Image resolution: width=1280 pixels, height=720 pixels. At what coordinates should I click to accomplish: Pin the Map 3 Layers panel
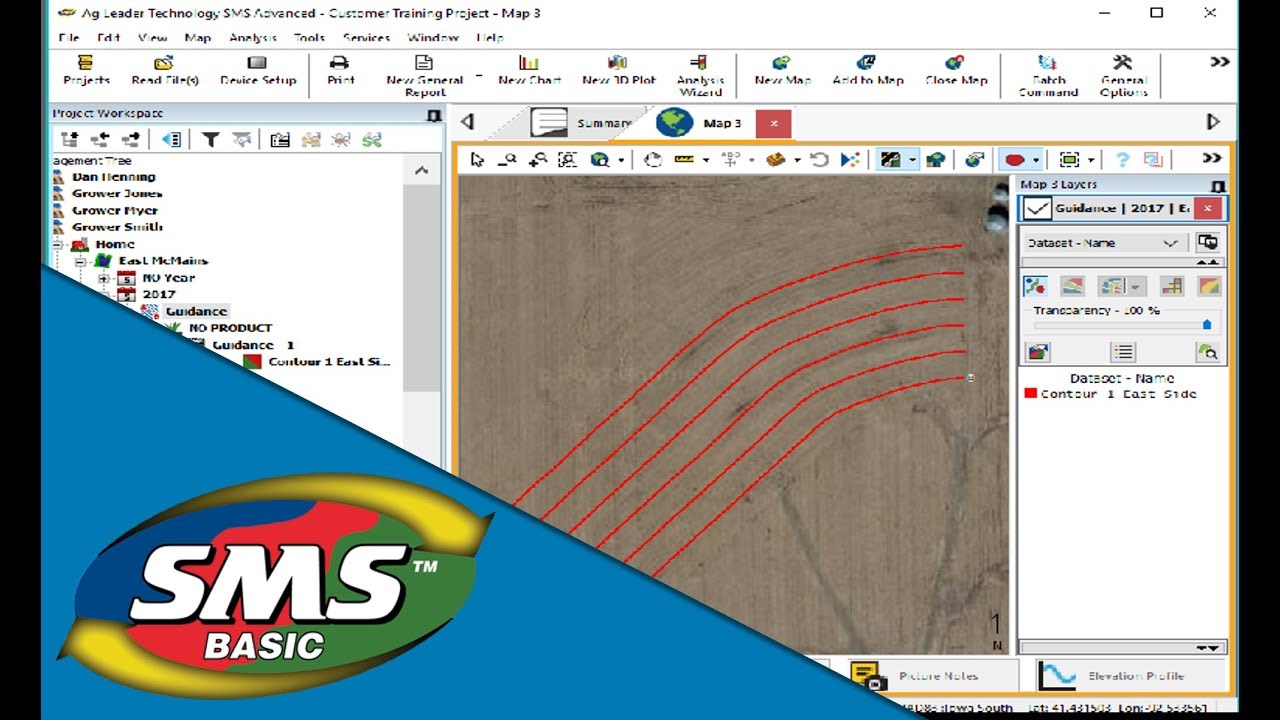pyautogui.click(x=1217, y=185)
